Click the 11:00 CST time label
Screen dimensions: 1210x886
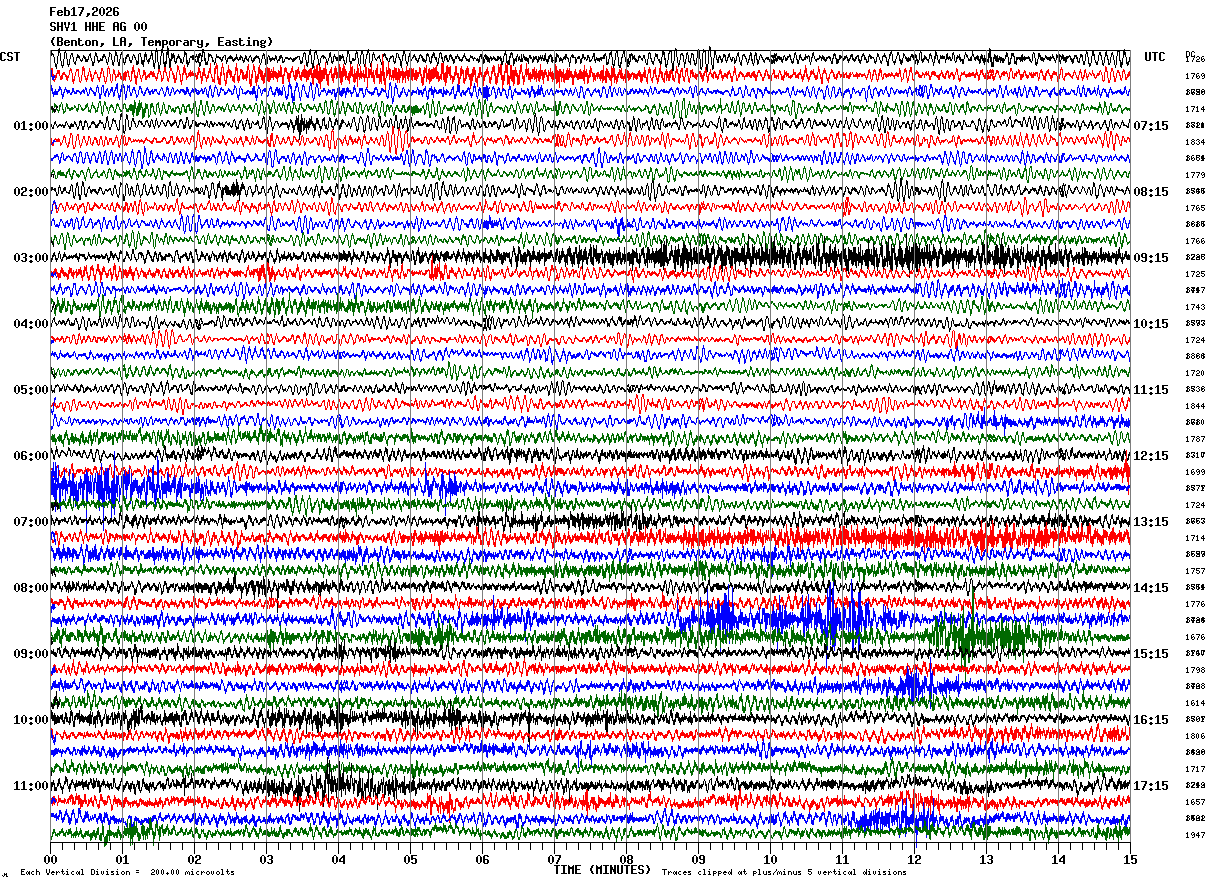pos(31,786)
